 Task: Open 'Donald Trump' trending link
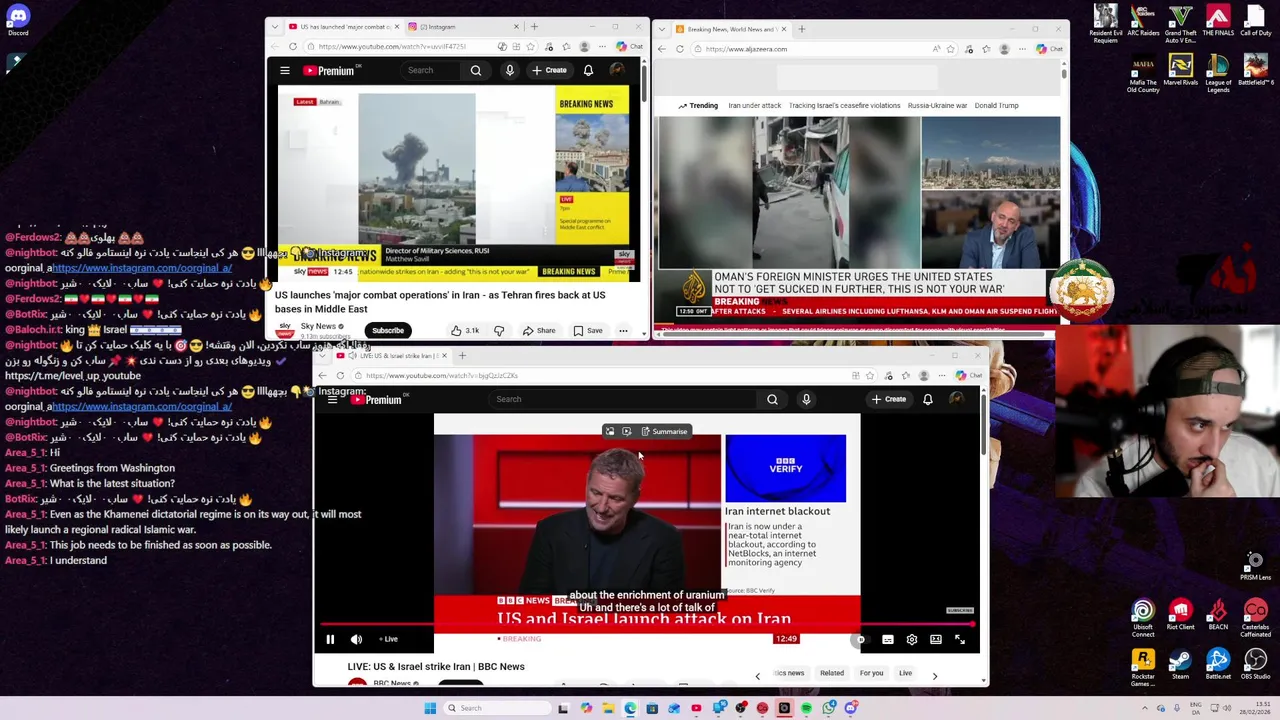tap(996, 105)
